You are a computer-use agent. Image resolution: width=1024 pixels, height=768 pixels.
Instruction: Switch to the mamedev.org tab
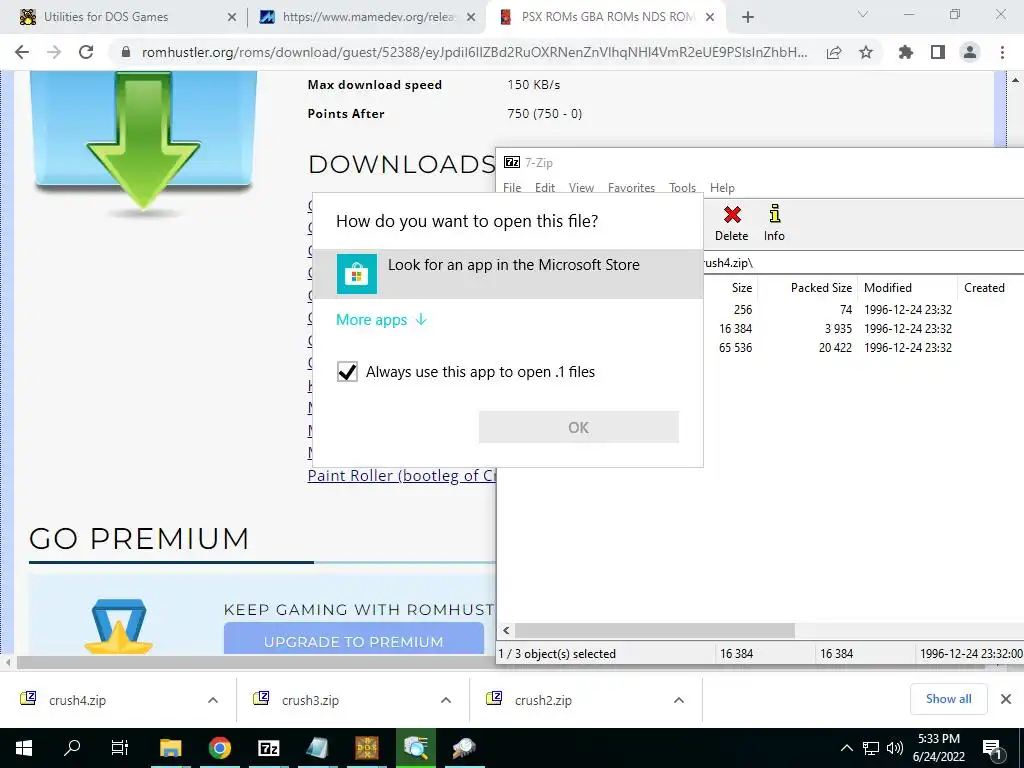[x=369, y=17]
